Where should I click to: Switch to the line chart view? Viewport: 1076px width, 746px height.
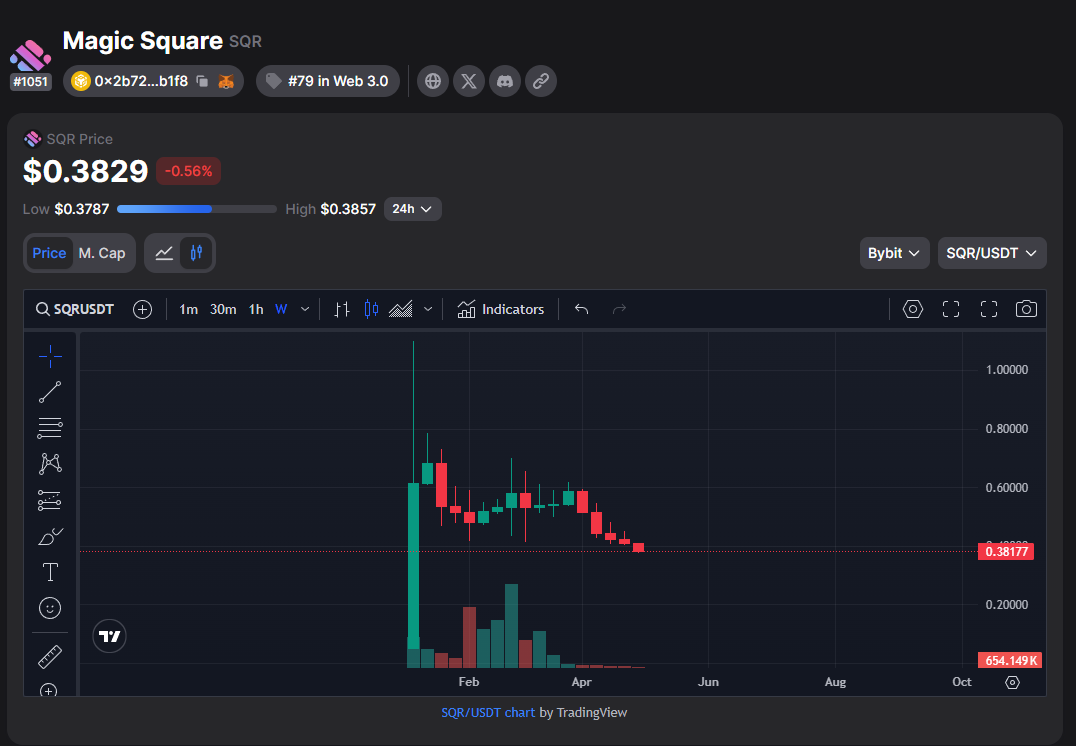point(164,253)
